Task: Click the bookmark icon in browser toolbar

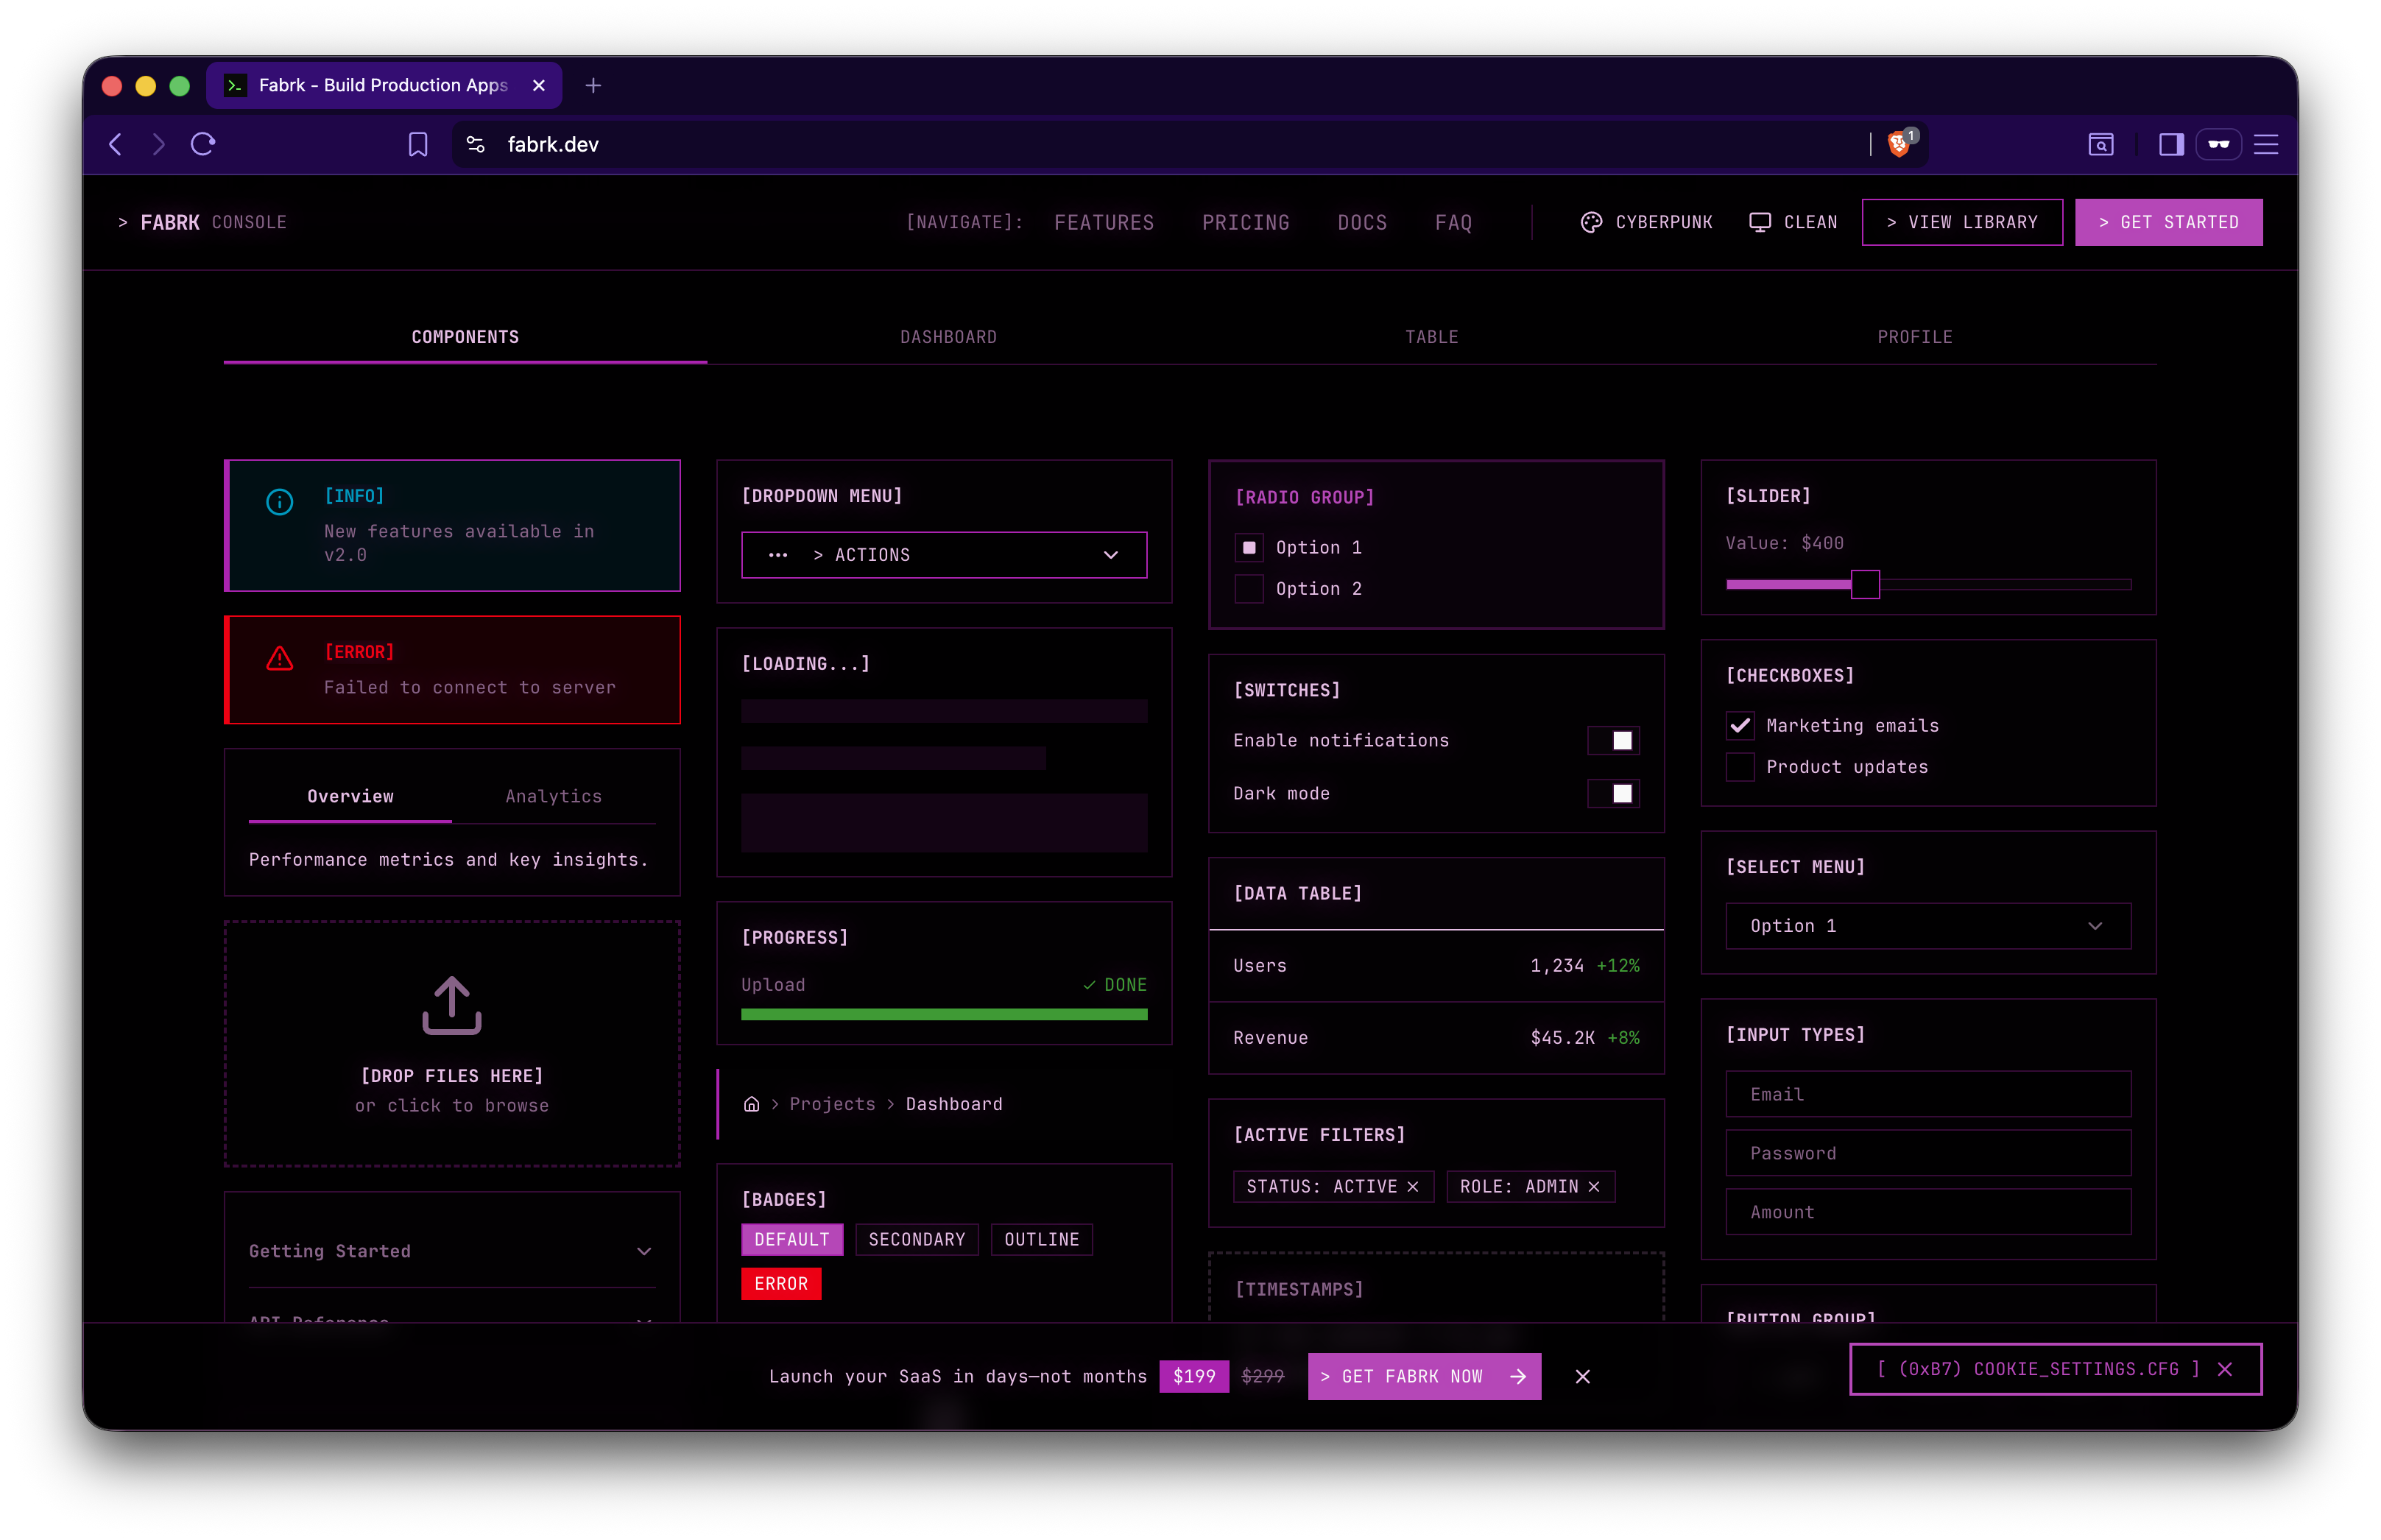Action: (x=418, y=144)
